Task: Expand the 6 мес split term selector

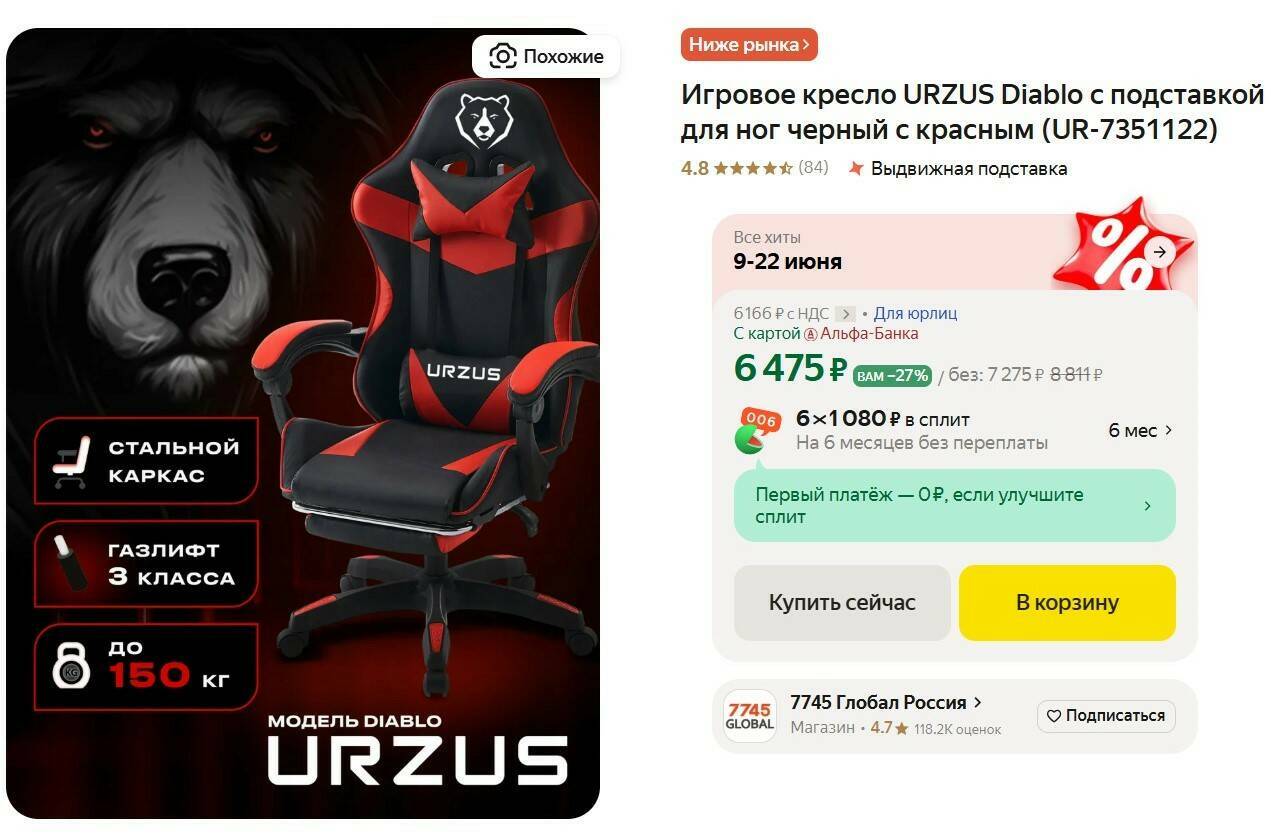Action: point(1141,431)
